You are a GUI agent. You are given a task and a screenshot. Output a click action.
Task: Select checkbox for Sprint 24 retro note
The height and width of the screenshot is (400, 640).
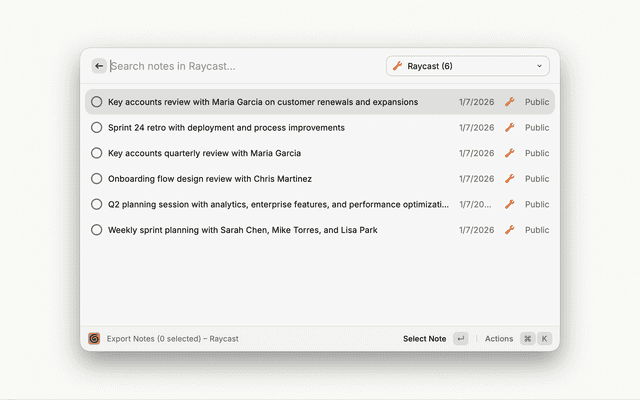tap(97, 128)
